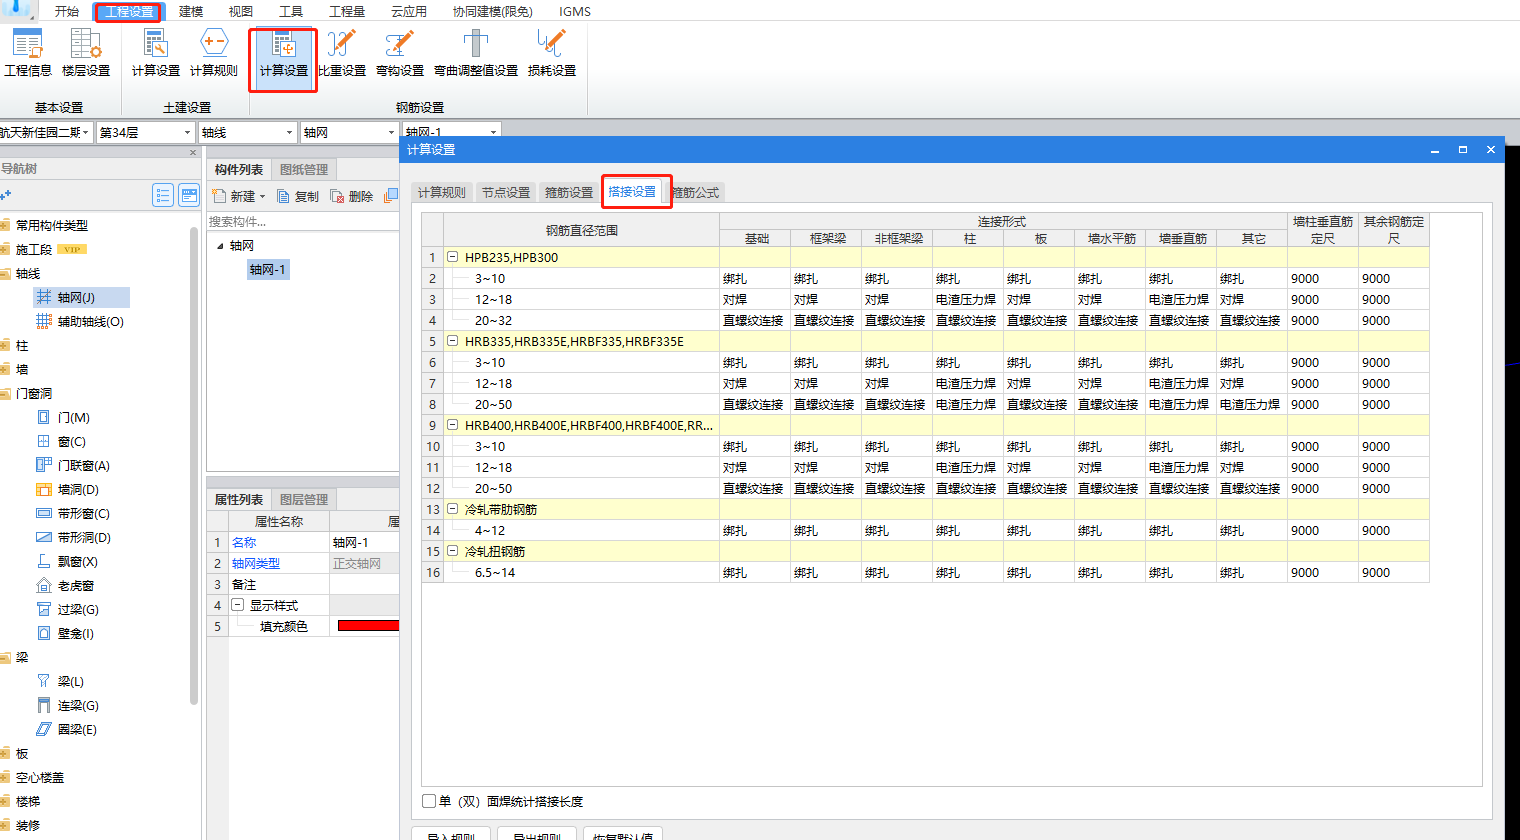Click the 搜索构件 search field

tap(303, 222)
